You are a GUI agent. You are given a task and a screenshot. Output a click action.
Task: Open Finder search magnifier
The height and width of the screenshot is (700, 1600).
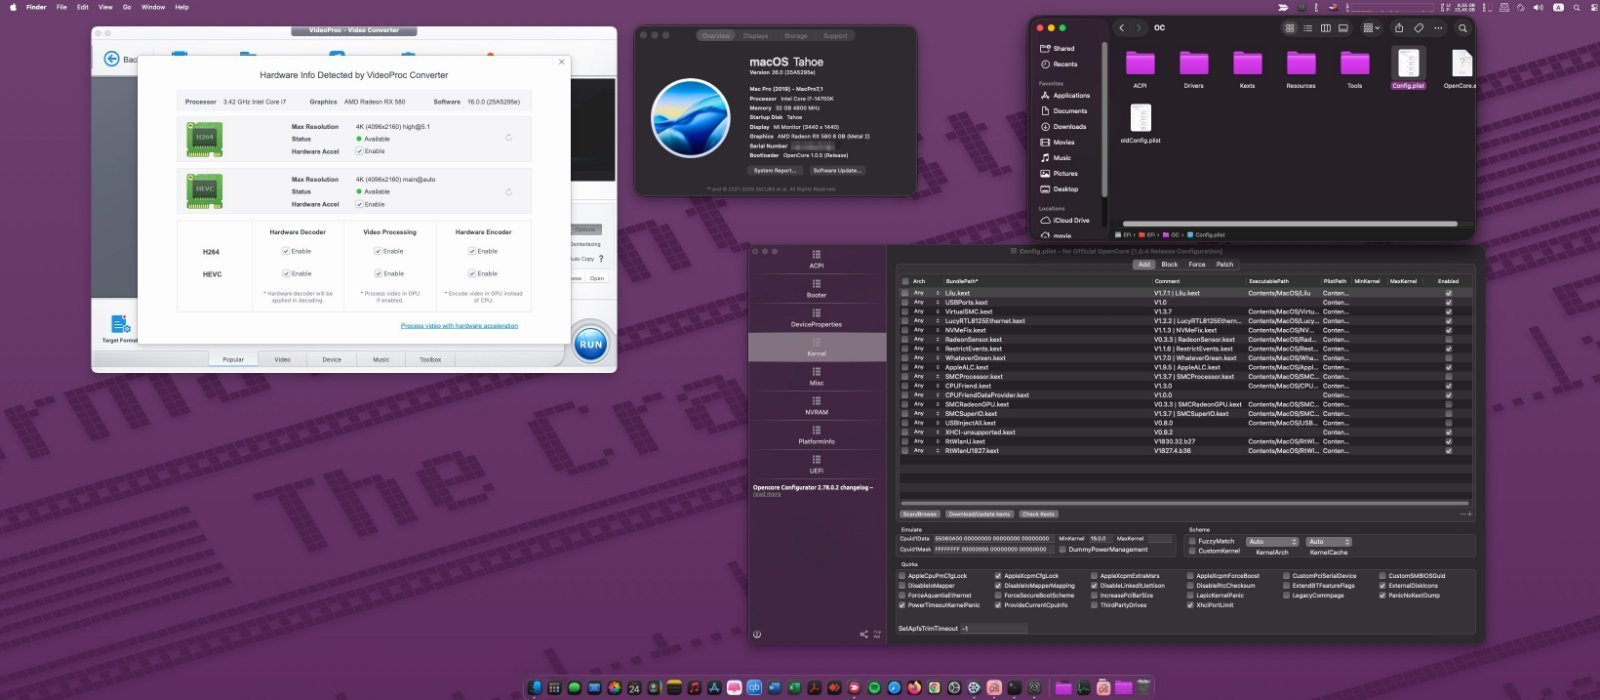[x=1462, y=28]
